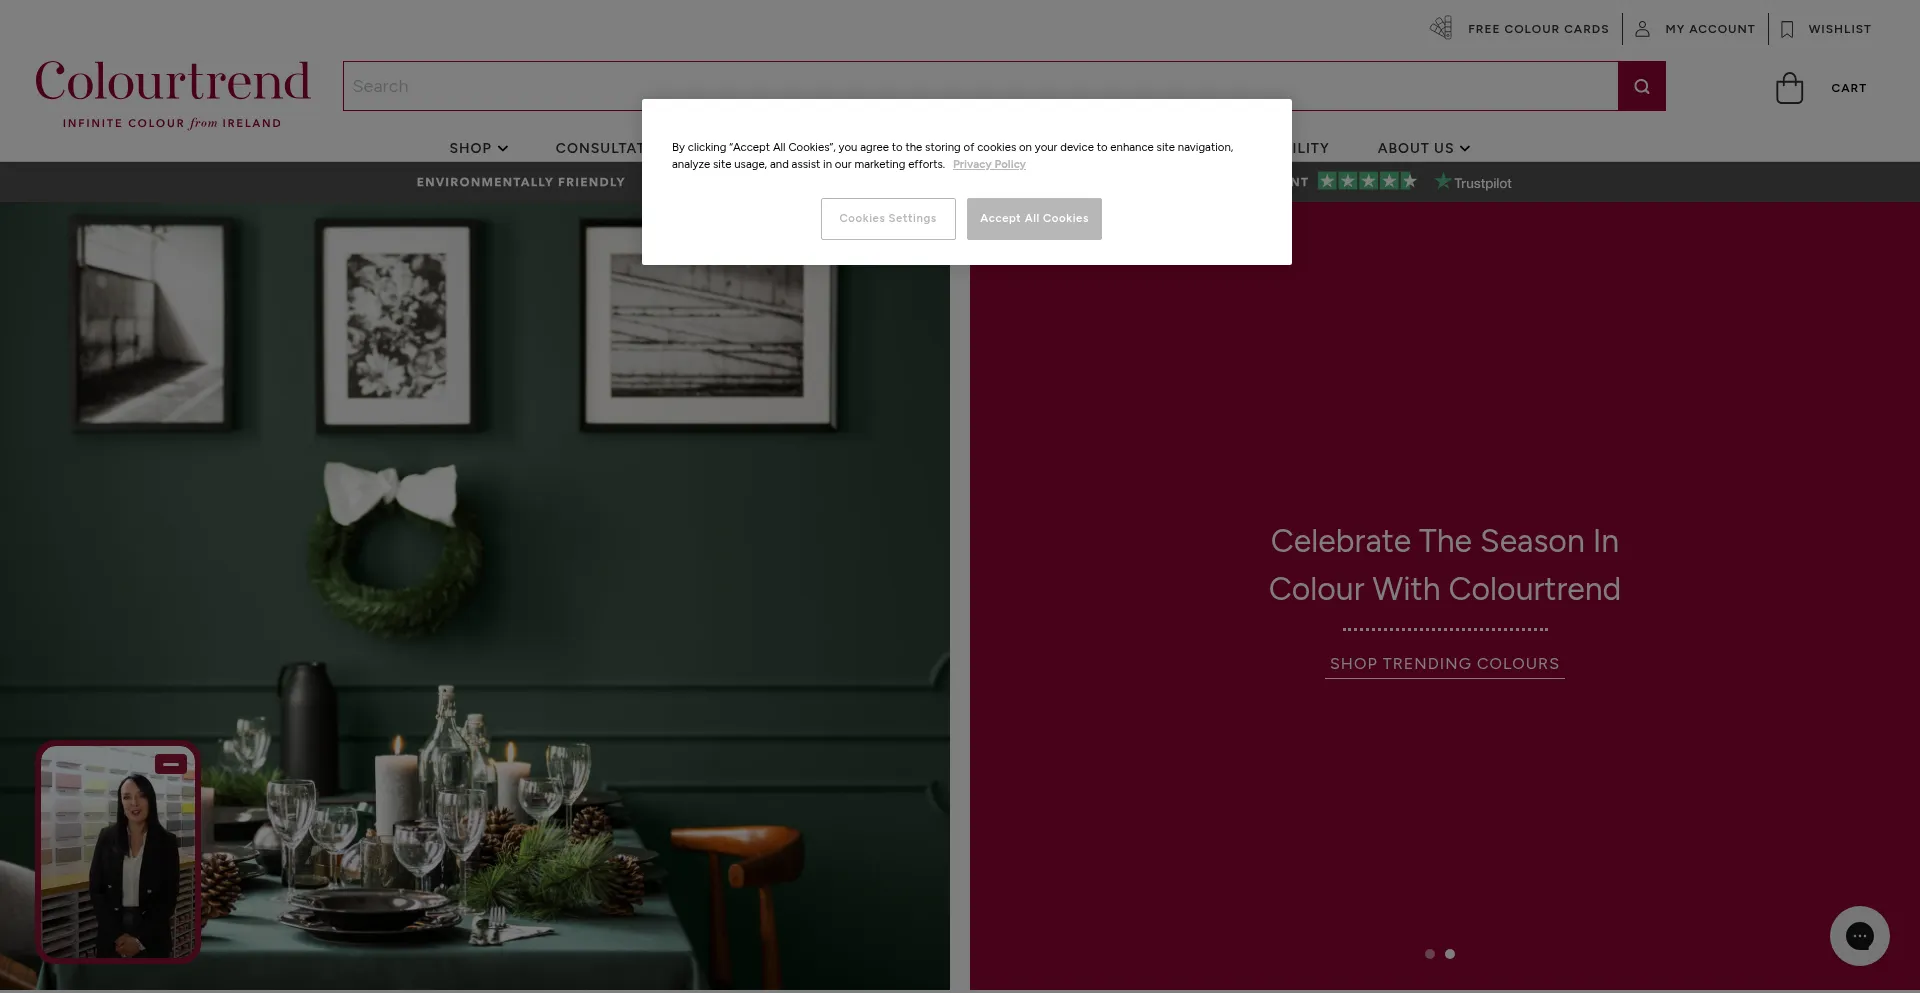Open the Privacy Policy link
The image size is (1920, 993).
tap(989, 164)
